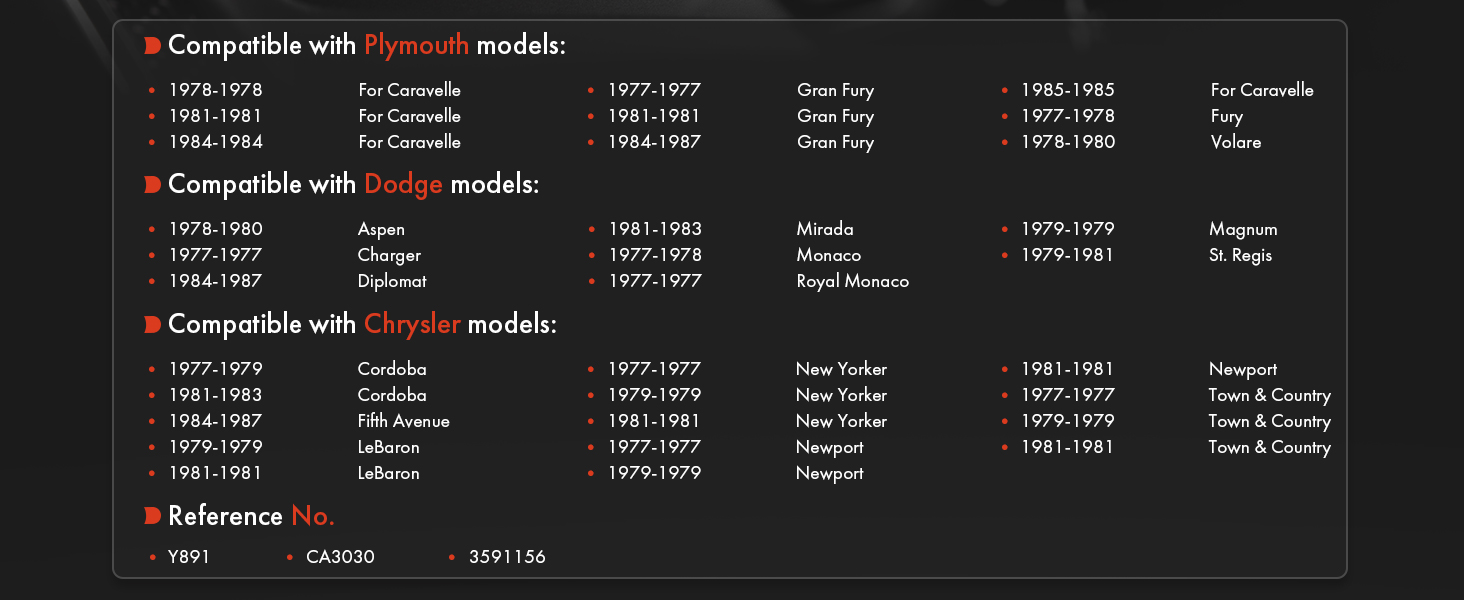Click "New Yorker" in the 1977-1977 row
Viewport: 1464px width, 600px height.
pos(841,369)
